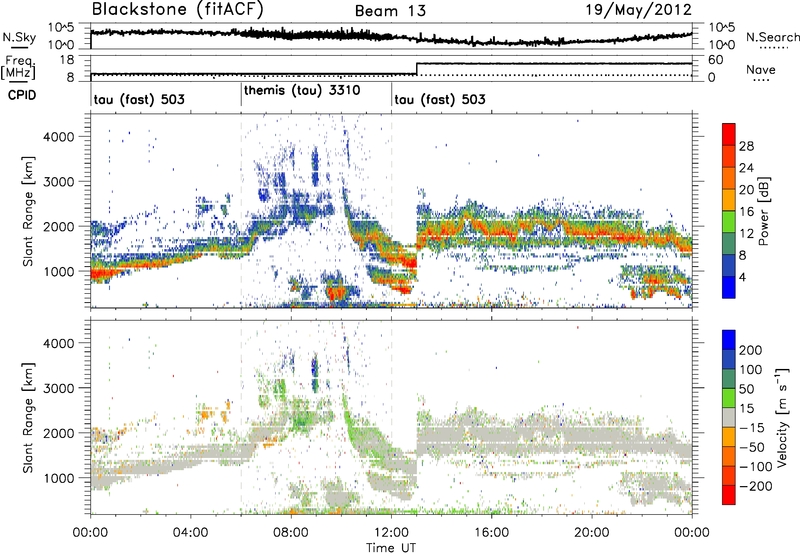Click the date "19/May/2012"
Screen dimensions: 800x554
[x=638, y=10]
